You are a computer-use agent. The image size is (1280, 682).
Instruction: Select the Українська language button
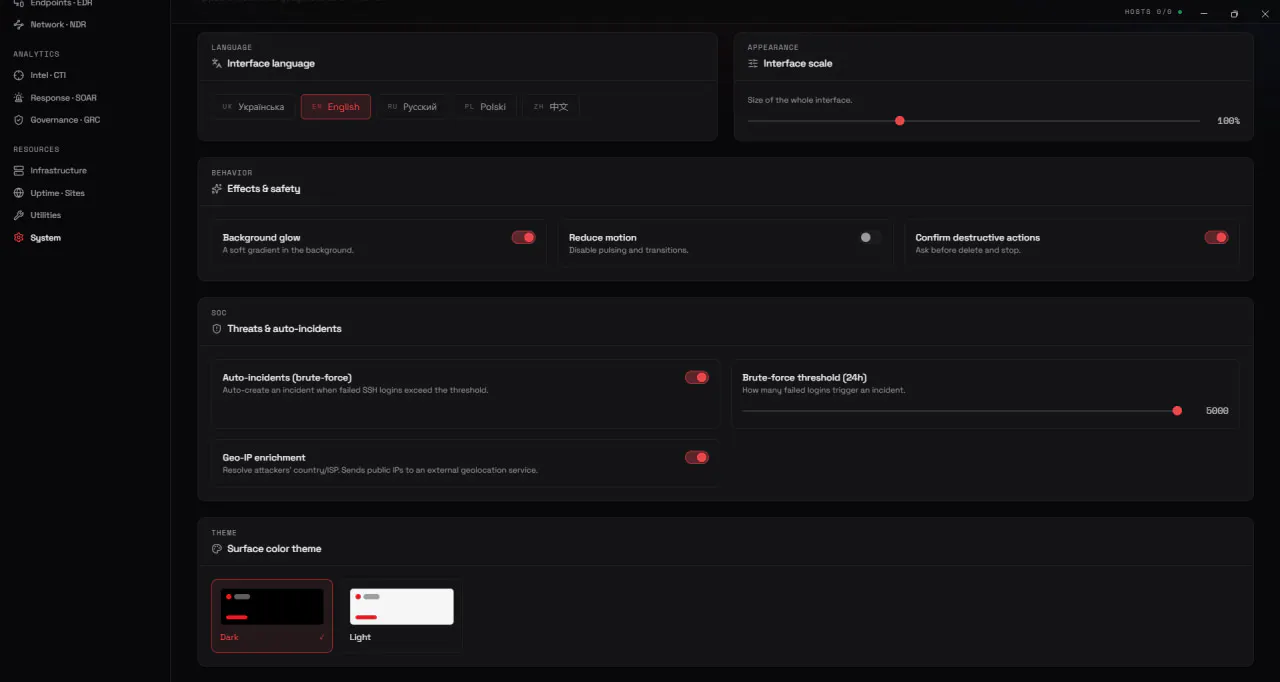point(254,107)
